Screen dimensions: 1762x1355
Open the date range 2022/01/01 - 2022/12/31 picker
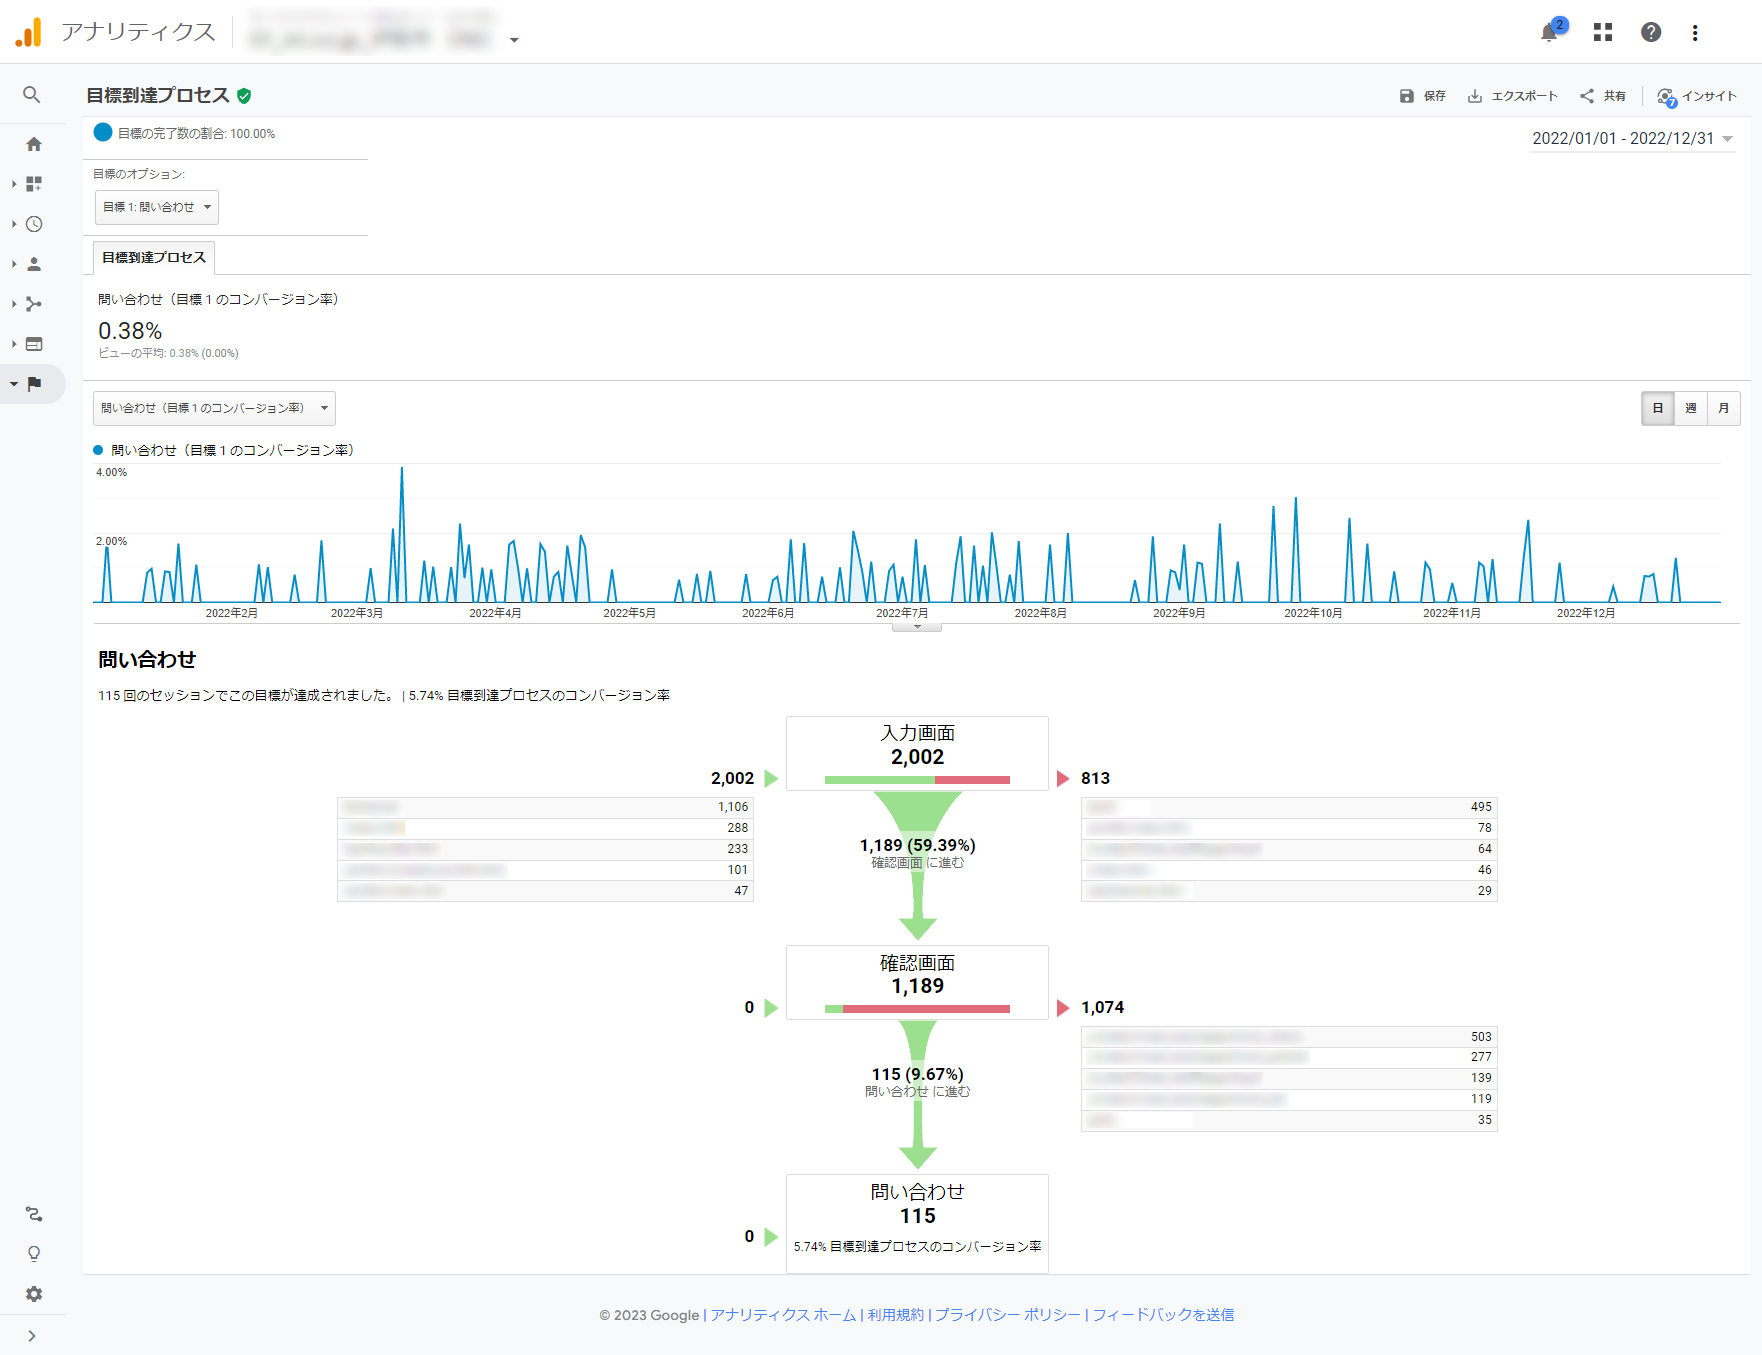[x=1632, y=139]
